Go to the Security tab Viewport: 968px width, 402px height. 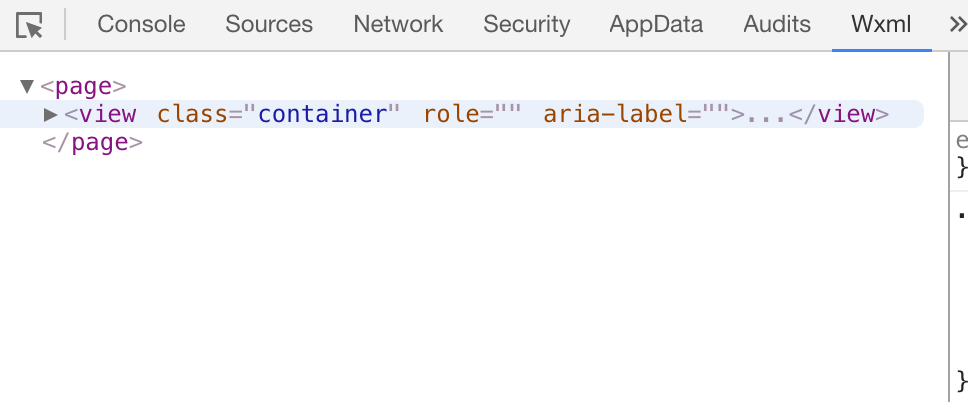point(526,25)
